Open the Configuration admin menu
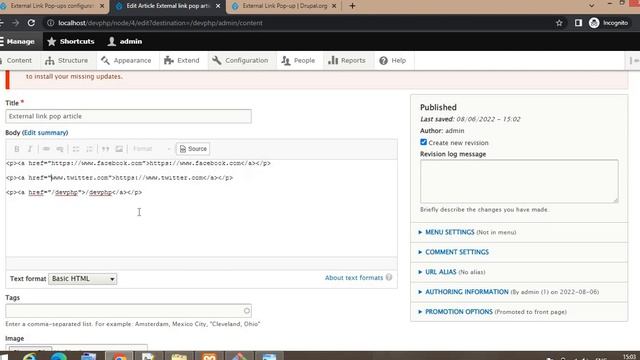 click(241, 60)
